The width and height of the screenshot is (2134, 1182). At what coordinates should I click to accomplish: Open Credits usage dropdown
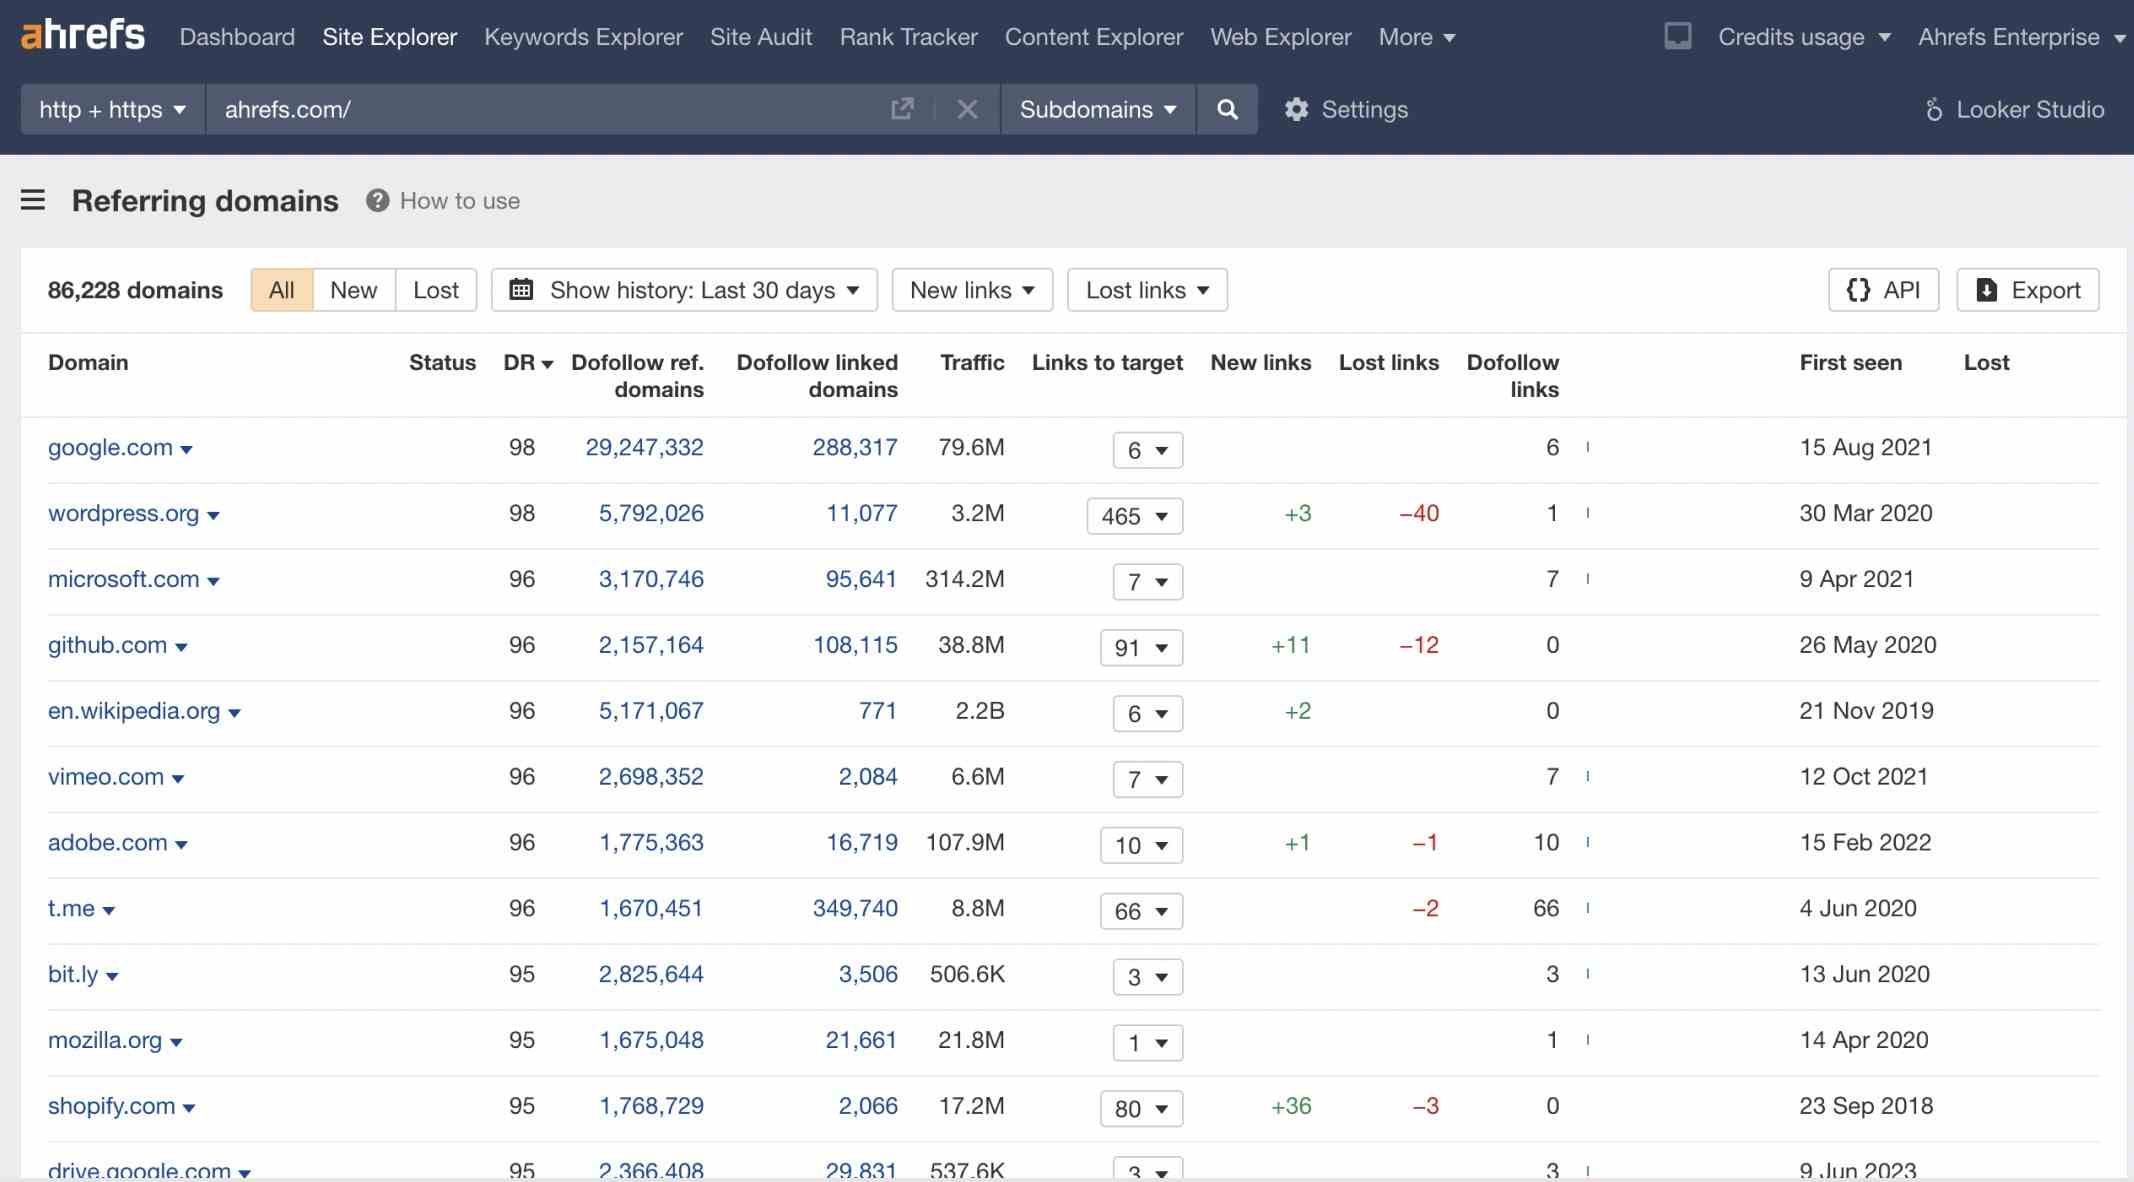click(x=1804, y=37)
